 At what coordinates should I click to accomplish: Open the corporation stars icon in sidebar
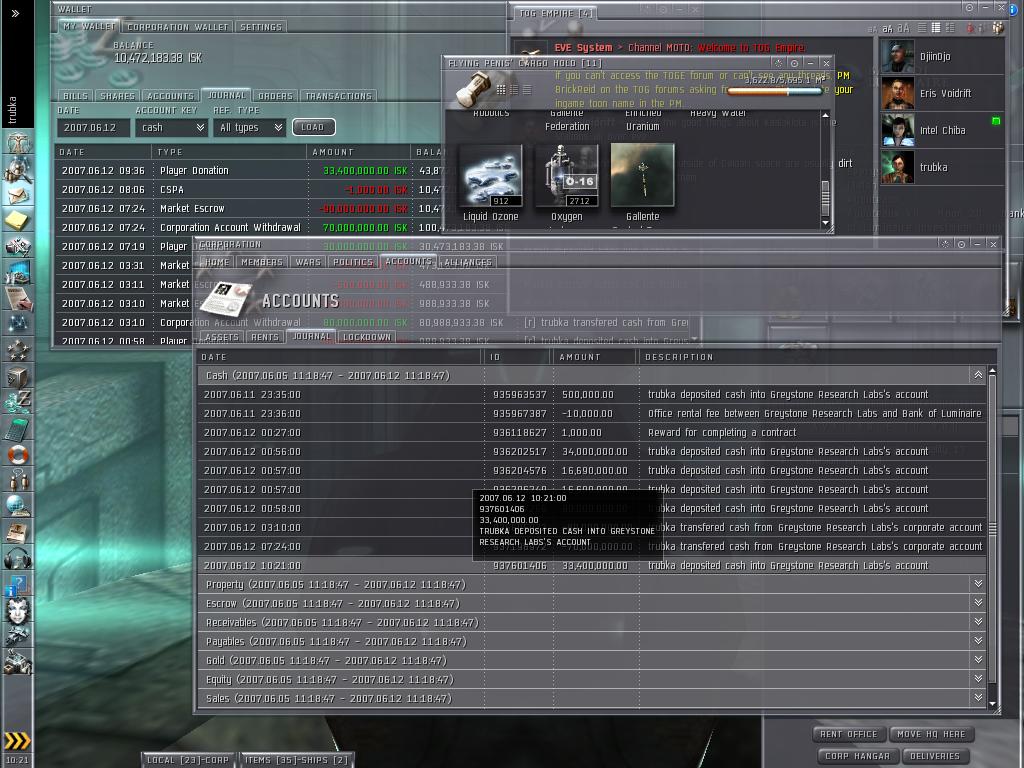18,350
